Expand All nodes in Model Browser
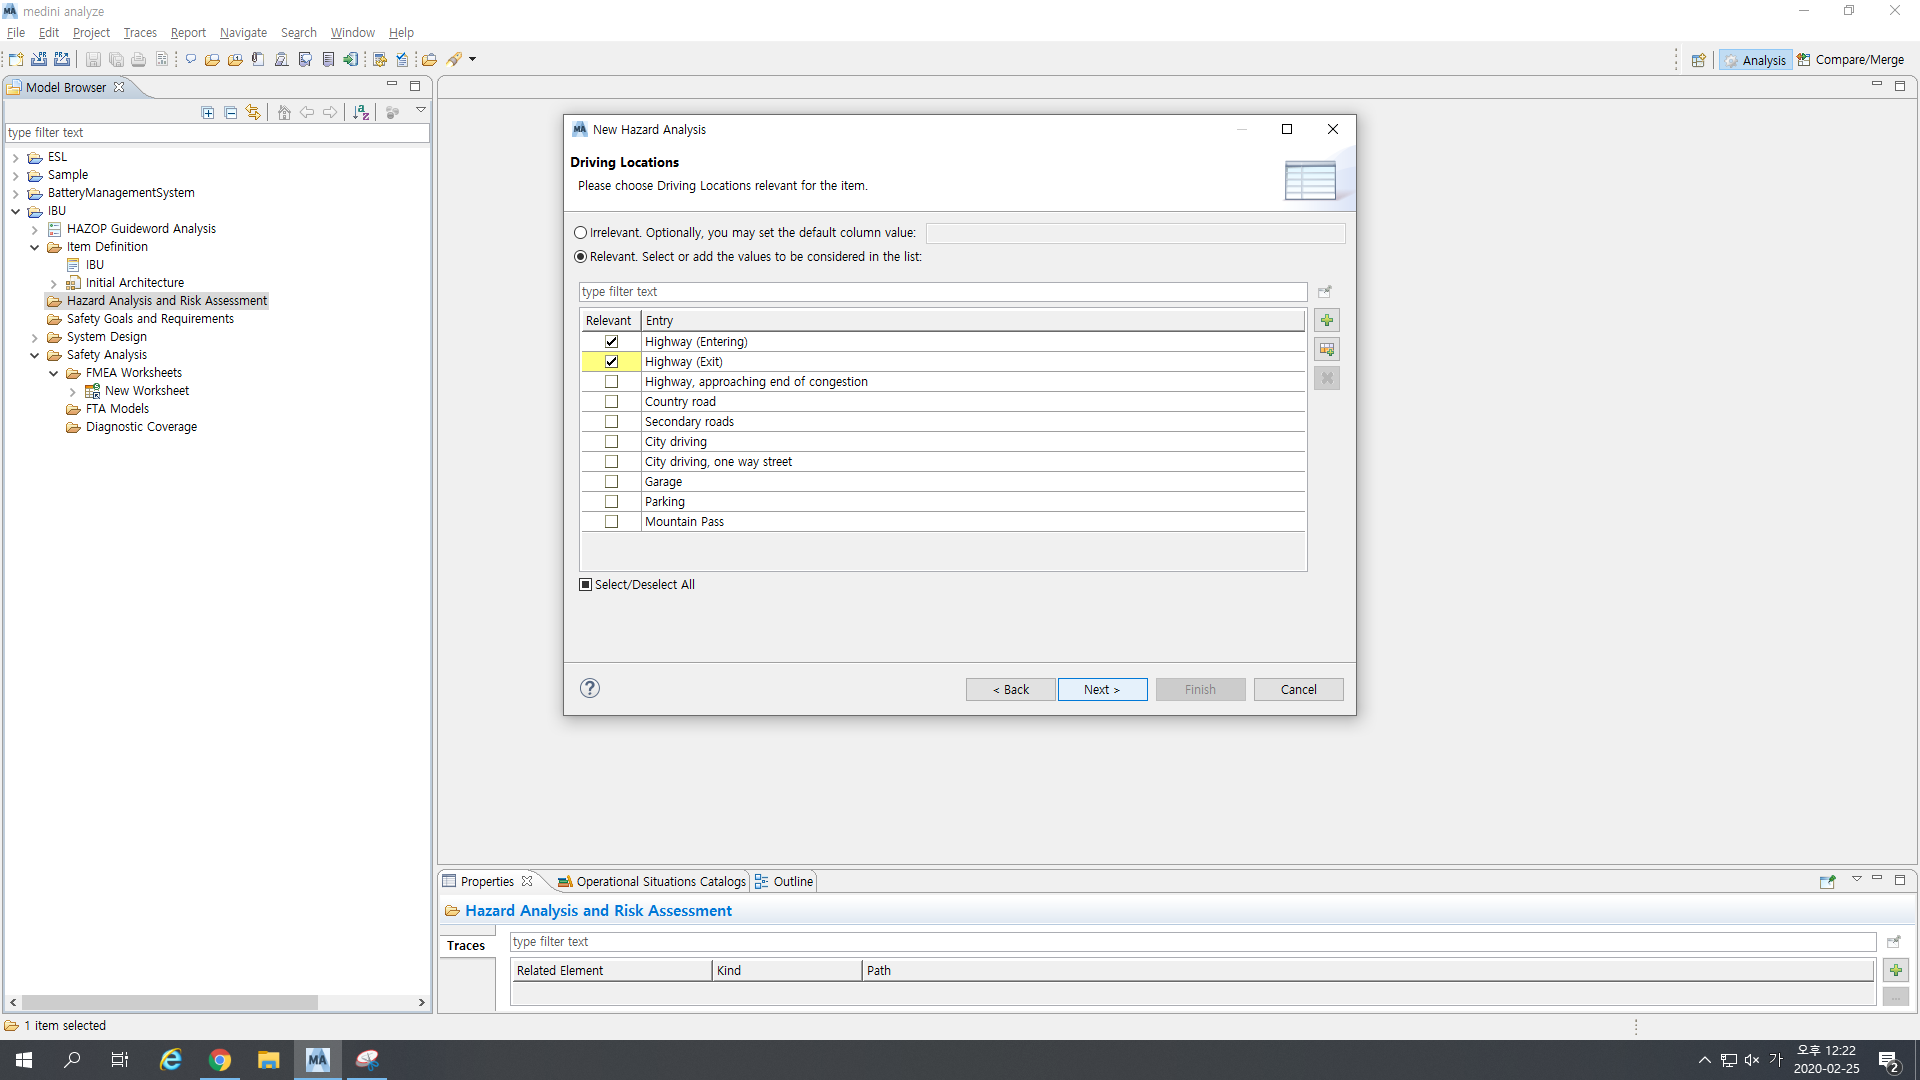This screenshot has width=1920, height=1080. point(208,113)
